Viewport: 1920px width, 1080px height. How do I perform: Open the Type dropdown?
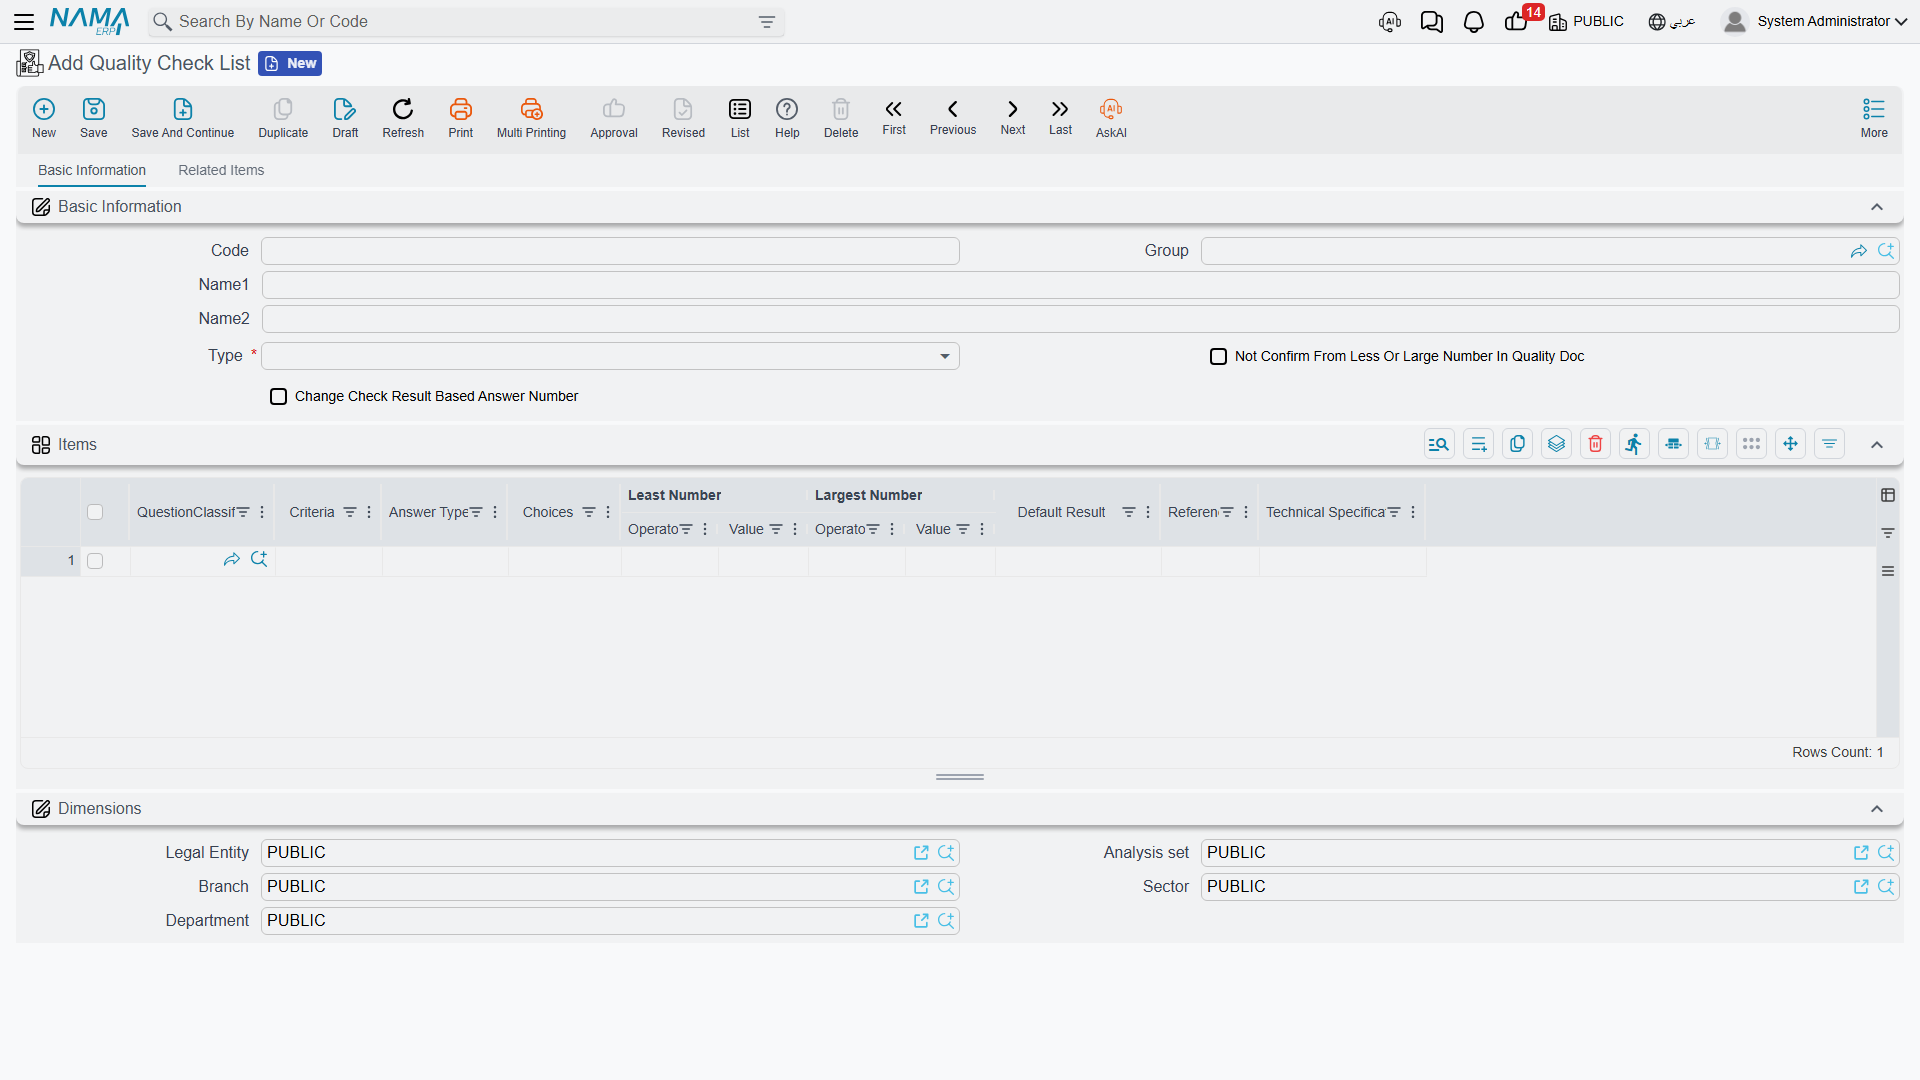[x=610, y=356]
